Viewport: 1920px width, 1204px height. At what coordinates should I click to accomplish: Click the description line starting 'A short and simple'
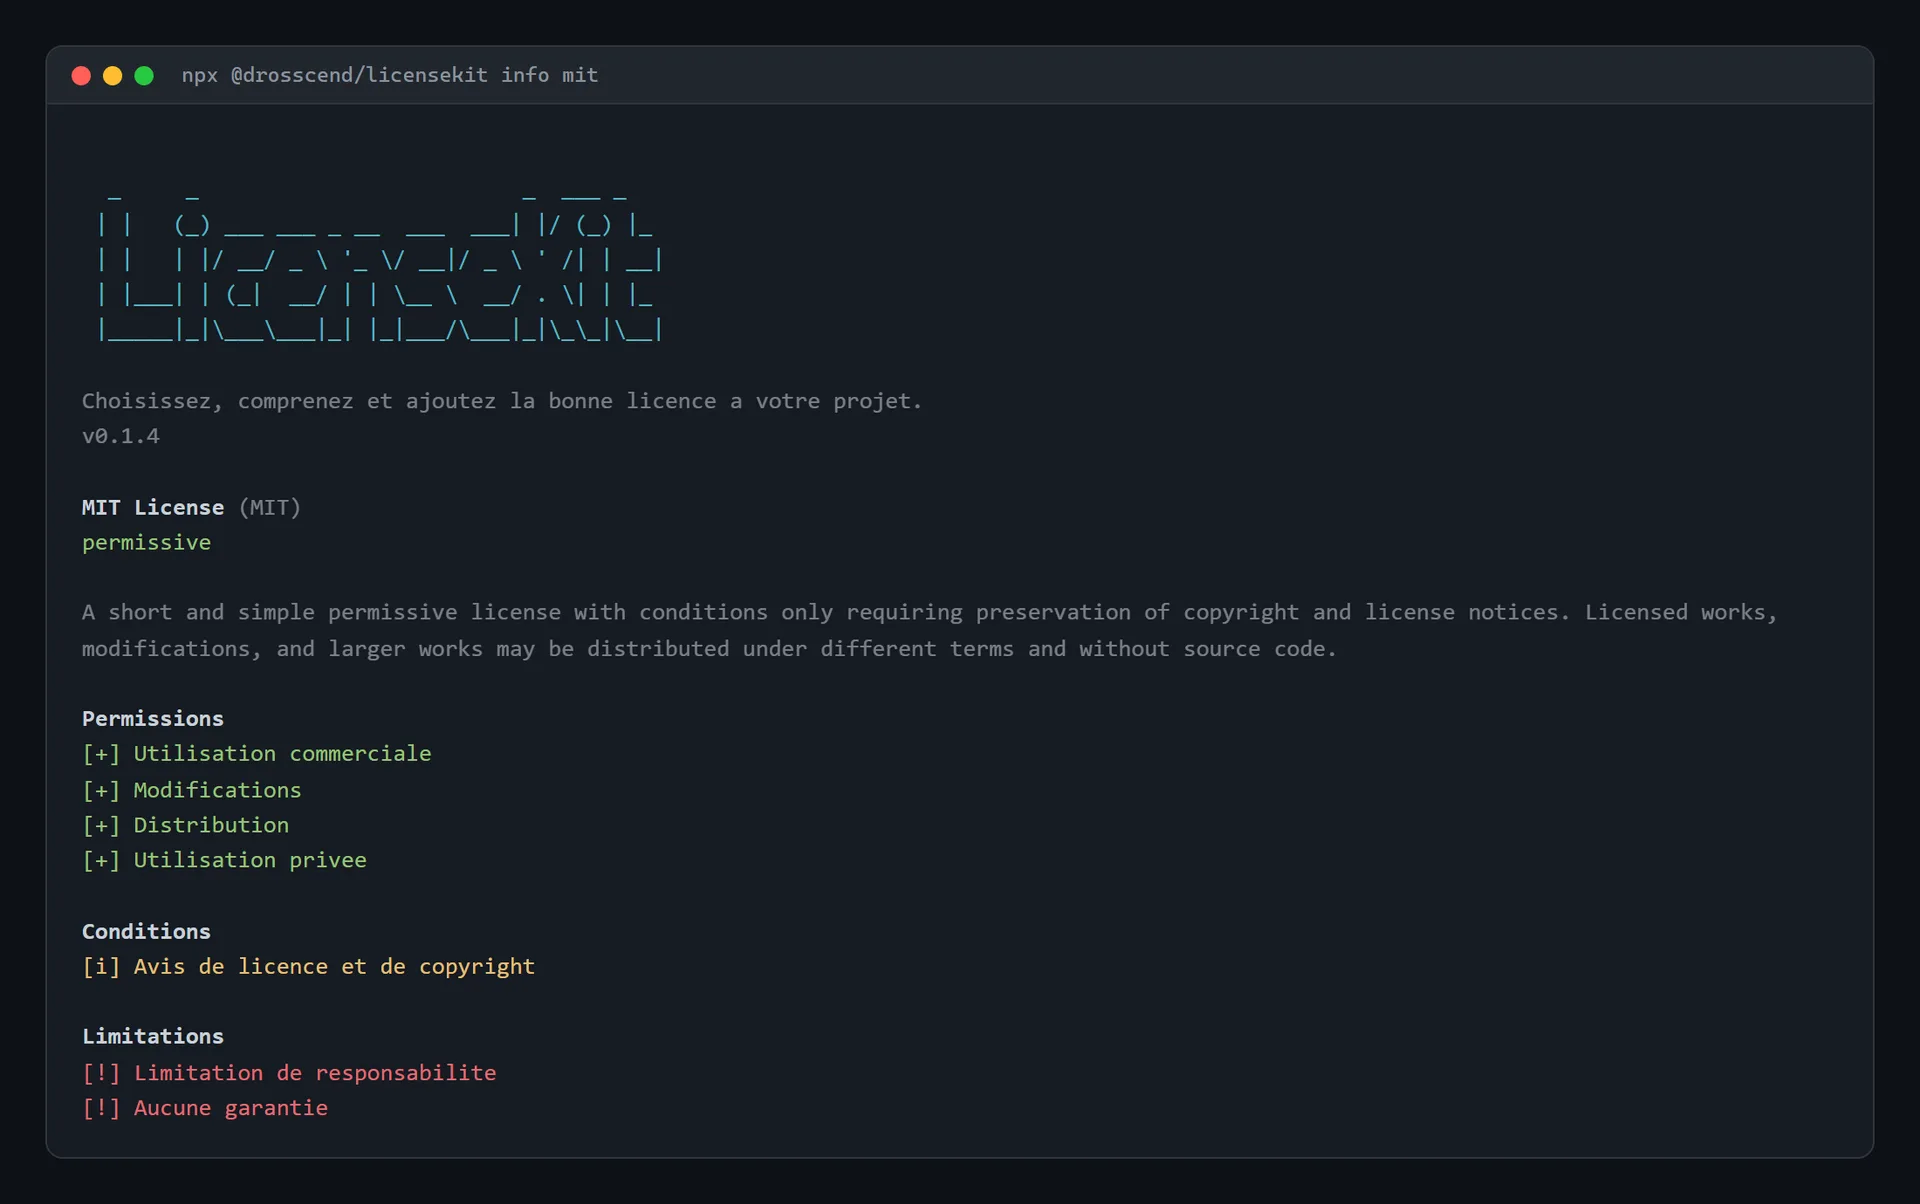(930, 612)
